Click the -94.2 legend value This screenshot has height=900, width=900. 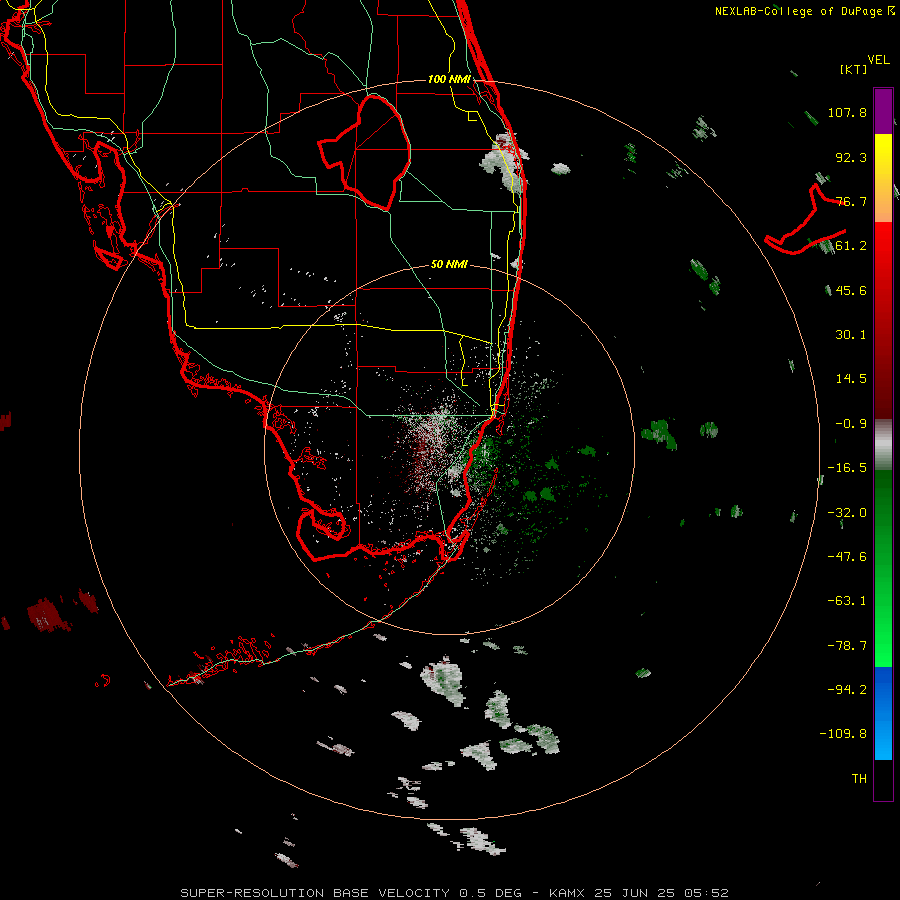click(x=847, y=690)
